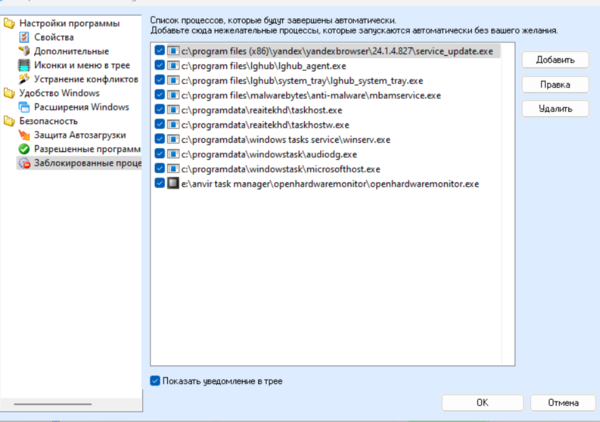The width and height of the screenshot is (600, 422).
Task: Click the file icon of microsofthost.exe row
Action: pos(173,169)
